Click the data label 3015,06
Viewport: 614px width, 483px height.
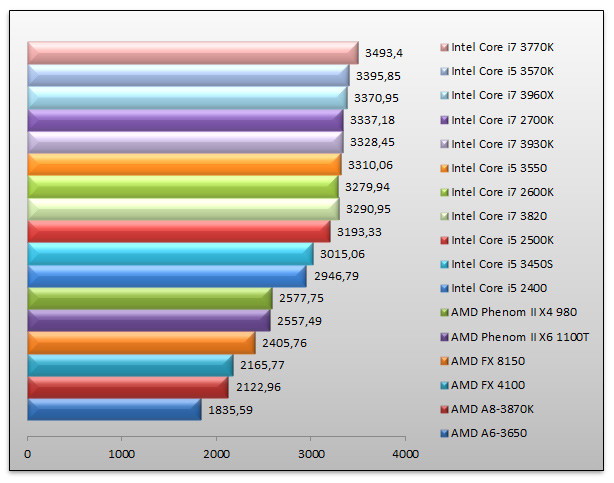(x=342, y=254)
